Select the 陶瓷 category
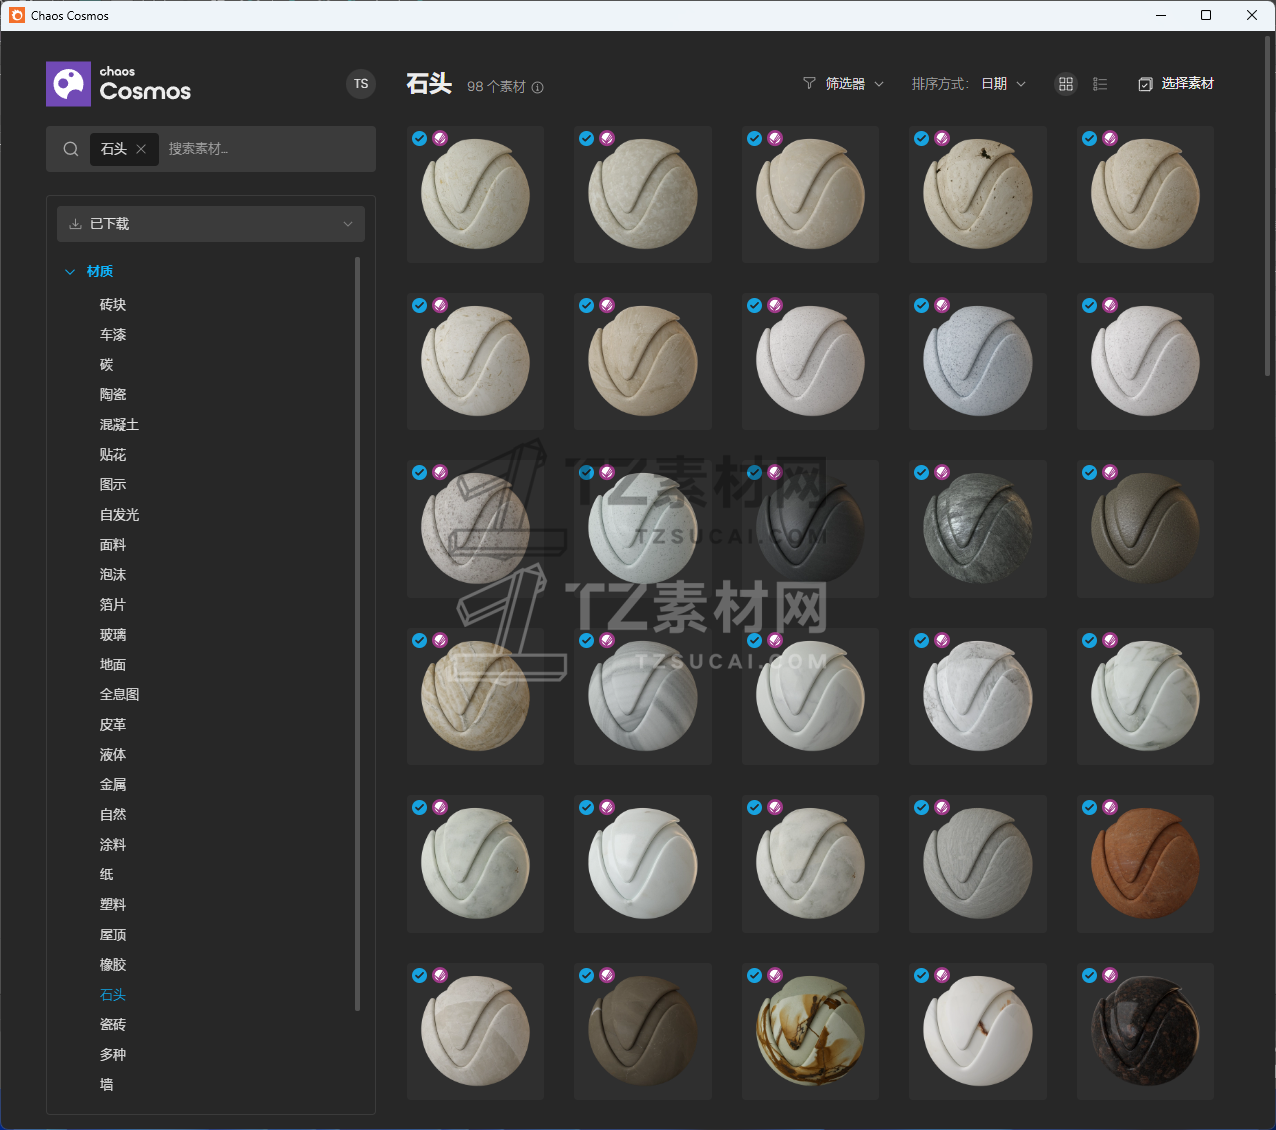This screenshot has height=1130, width=1276. pyautogui.click(x=113, y=395)
